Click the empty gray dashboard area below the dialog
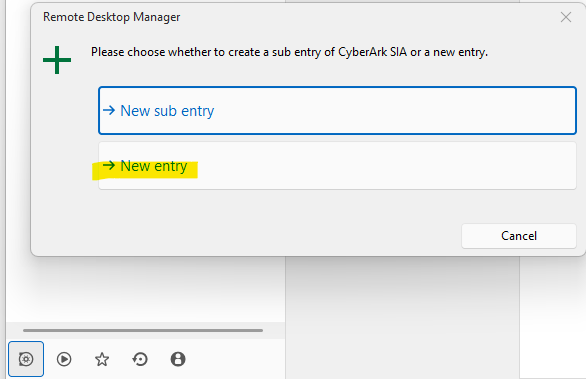586x379 pixels. pyautogui.click(x=402, y=318)
